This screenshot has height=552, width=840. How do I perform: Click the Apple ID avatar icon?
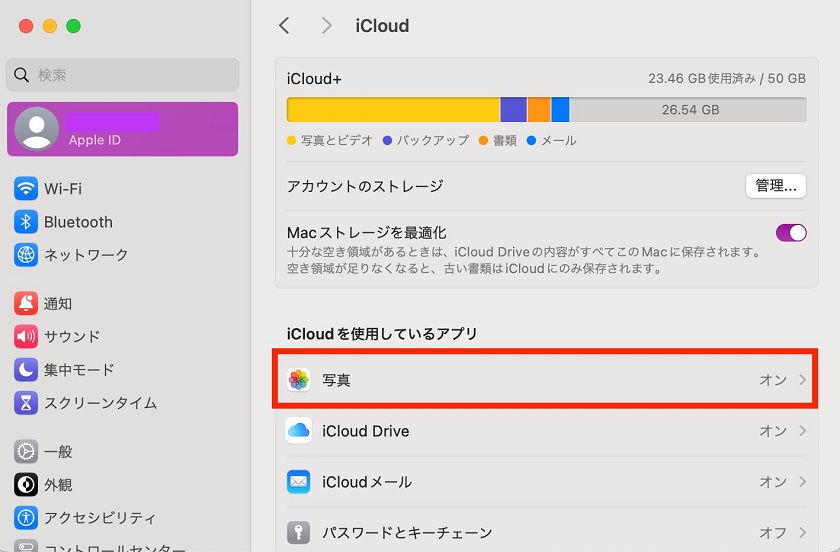(x=36, y=129)
